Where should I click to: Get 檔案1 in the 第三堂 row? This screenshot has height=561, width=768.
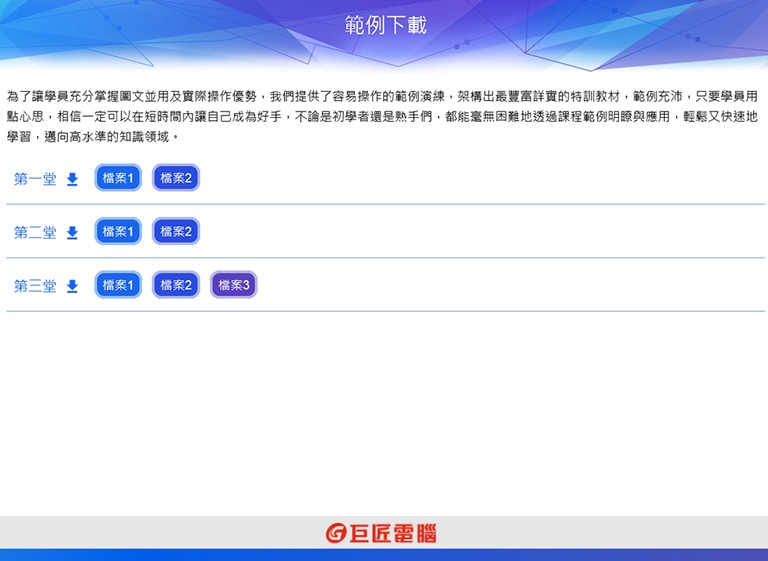(x=118, y=285)
